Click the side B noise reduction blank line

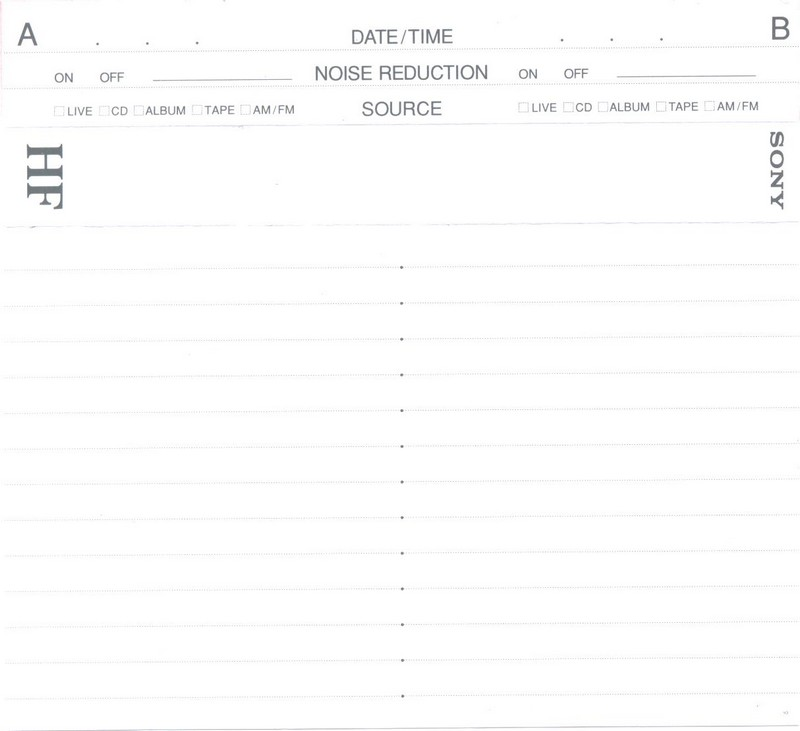coord(686,74)
